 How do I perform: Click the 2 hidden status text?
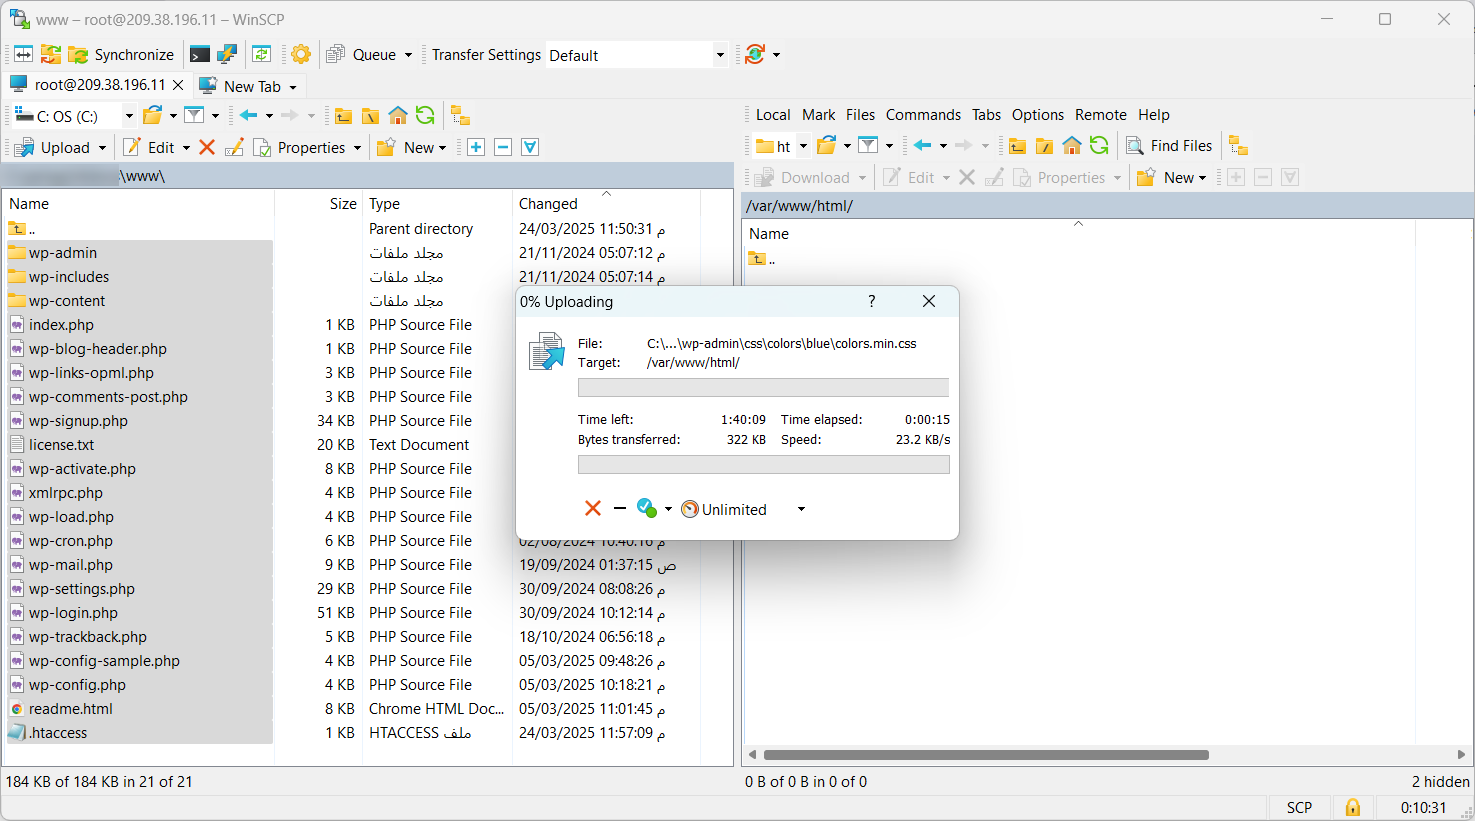click(1440, 782)
